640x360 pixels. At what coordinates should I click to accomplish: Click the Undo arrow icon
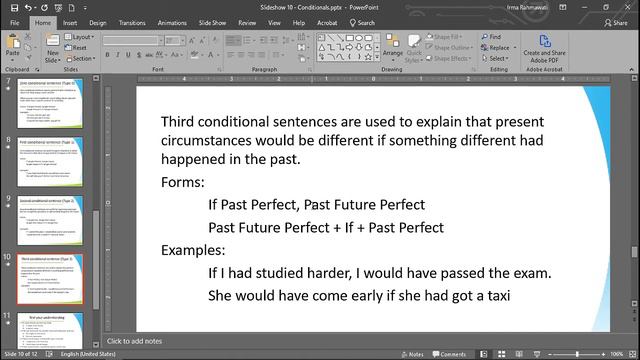(28, 8)
